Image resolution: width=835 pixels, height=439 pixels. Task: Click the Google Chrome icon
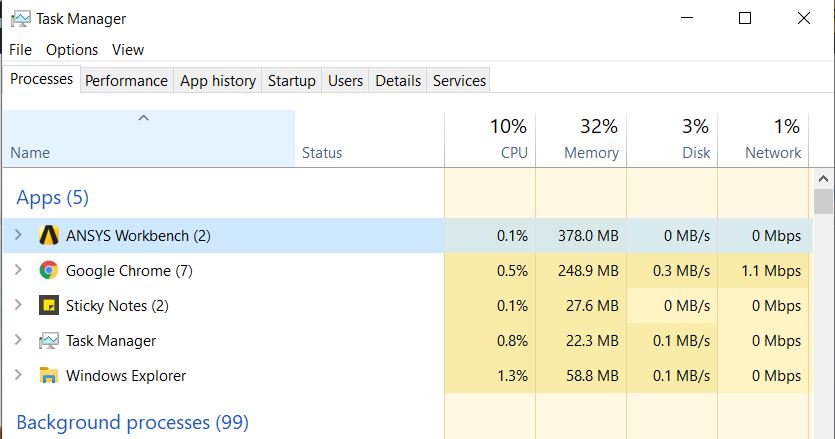[48, 271]
